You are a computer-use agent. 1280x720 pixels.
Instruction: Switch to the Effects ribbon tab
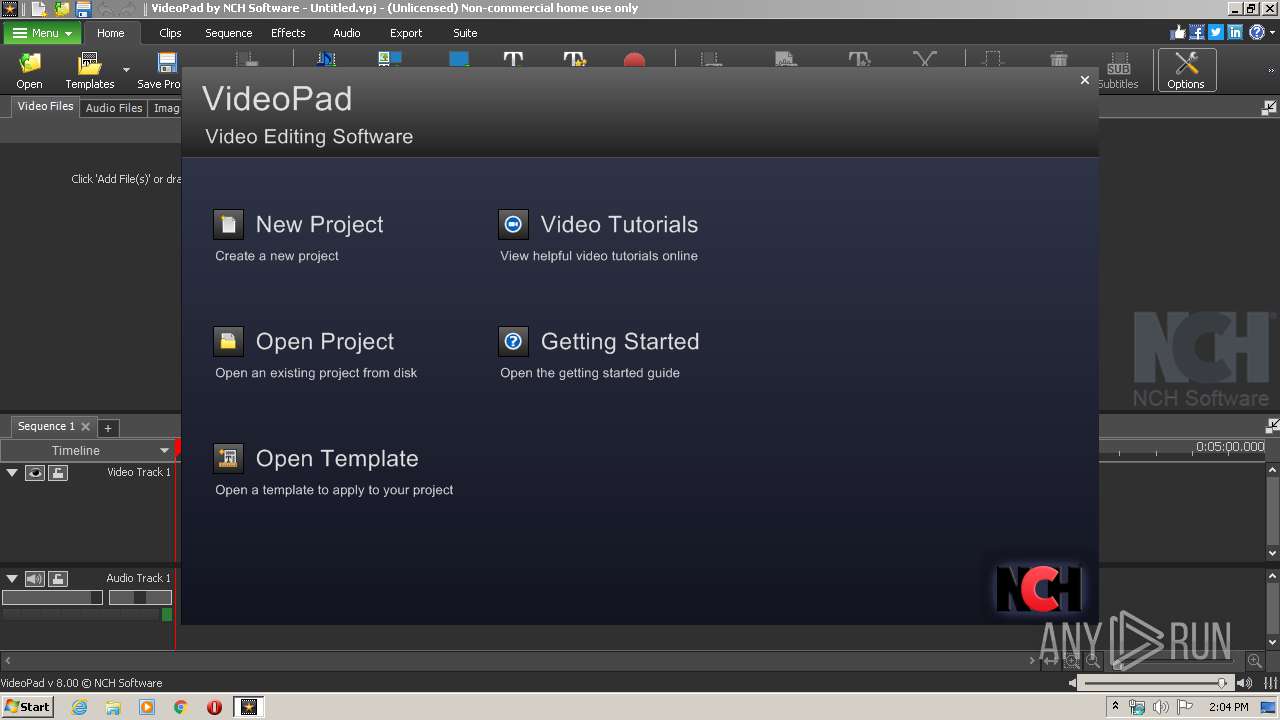[x=288, y=33]
